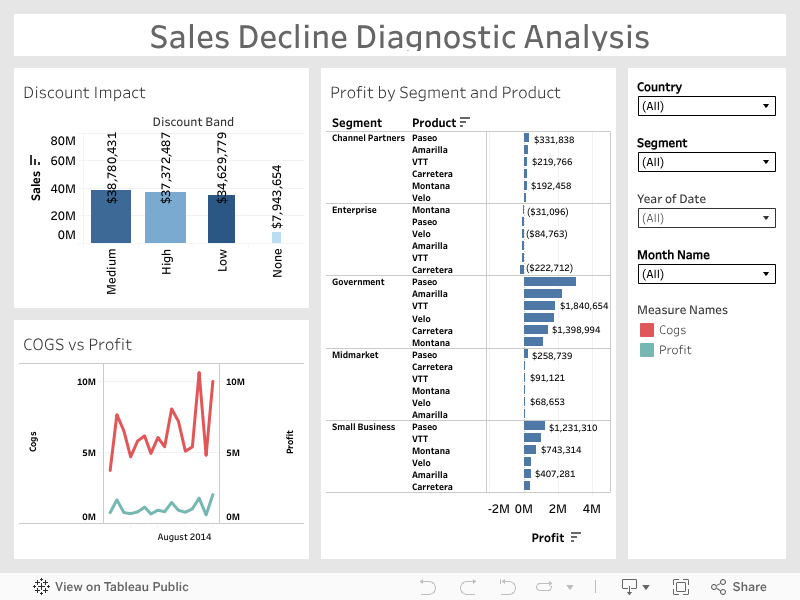Click the Government Paseo profit bar
This screenshot has height=600, width=800.
coord(549,282)
